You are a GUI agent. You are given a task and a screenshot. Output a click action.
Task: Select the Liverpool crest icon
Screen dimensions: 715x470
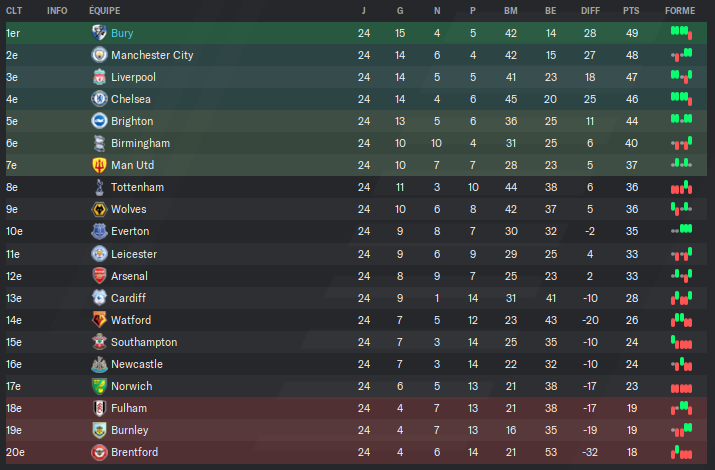click(x=99, y=77)
